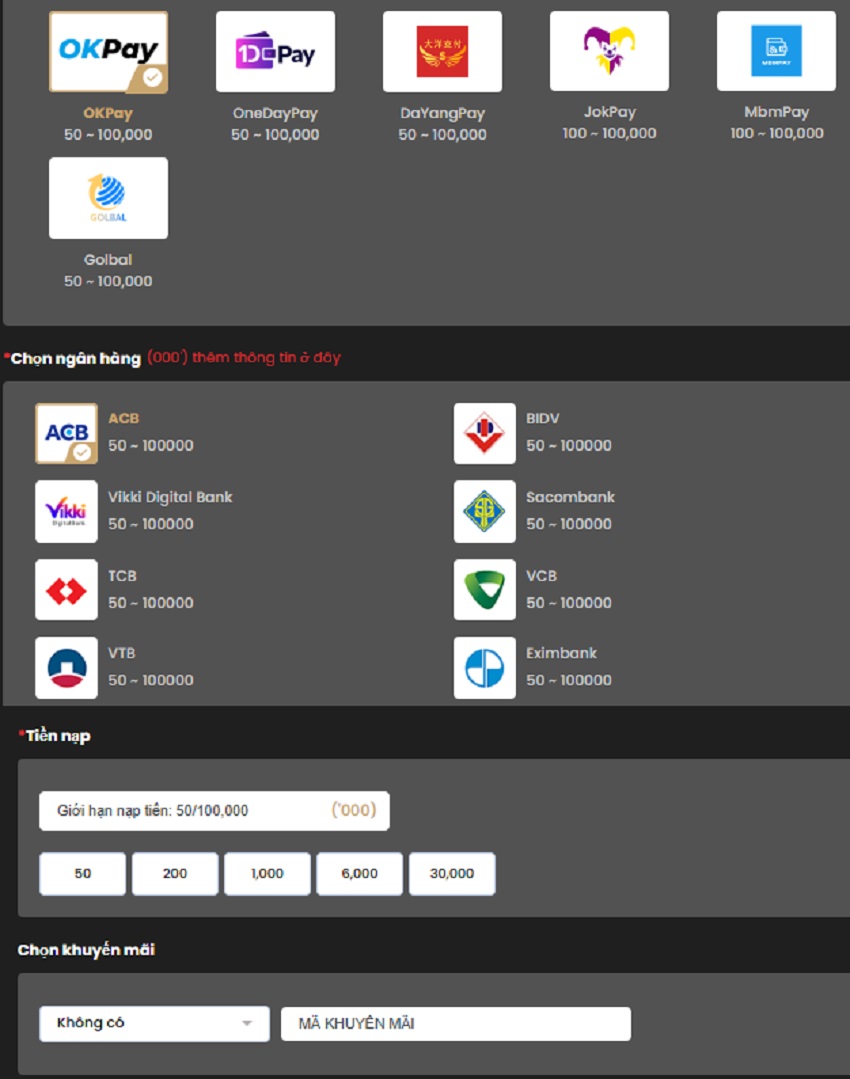
Task: Click the 'Chọn khuyến mãi' heading
Action: pos(86,950)
